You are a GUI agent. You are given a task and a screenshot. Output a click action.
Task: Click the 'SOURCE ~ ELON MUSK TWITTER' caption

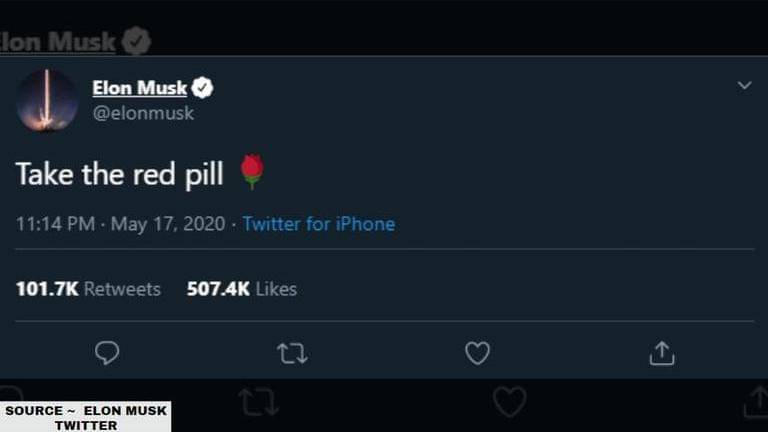pos(85,417)
